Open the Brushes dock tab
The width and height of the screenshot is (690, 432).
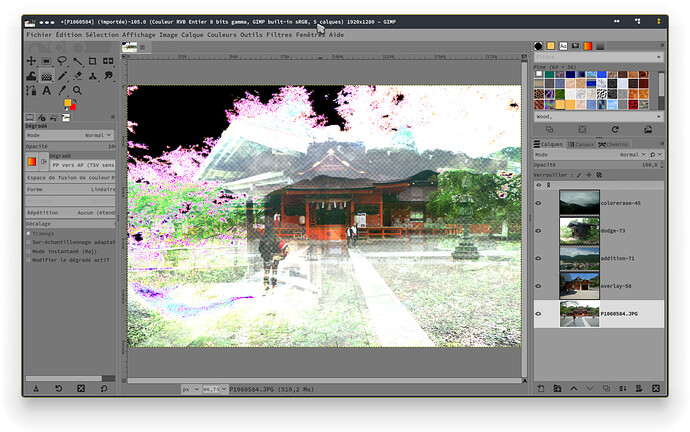(538, 46)
